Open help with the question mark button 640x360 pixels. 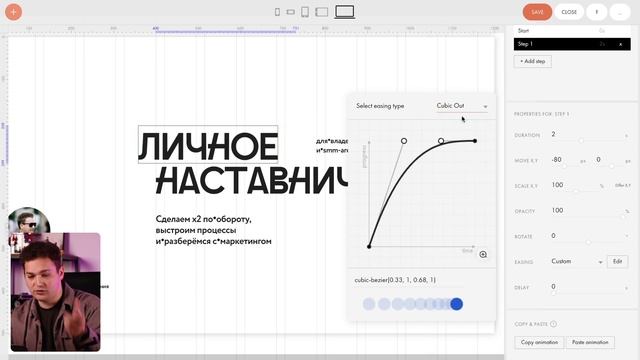596,12
